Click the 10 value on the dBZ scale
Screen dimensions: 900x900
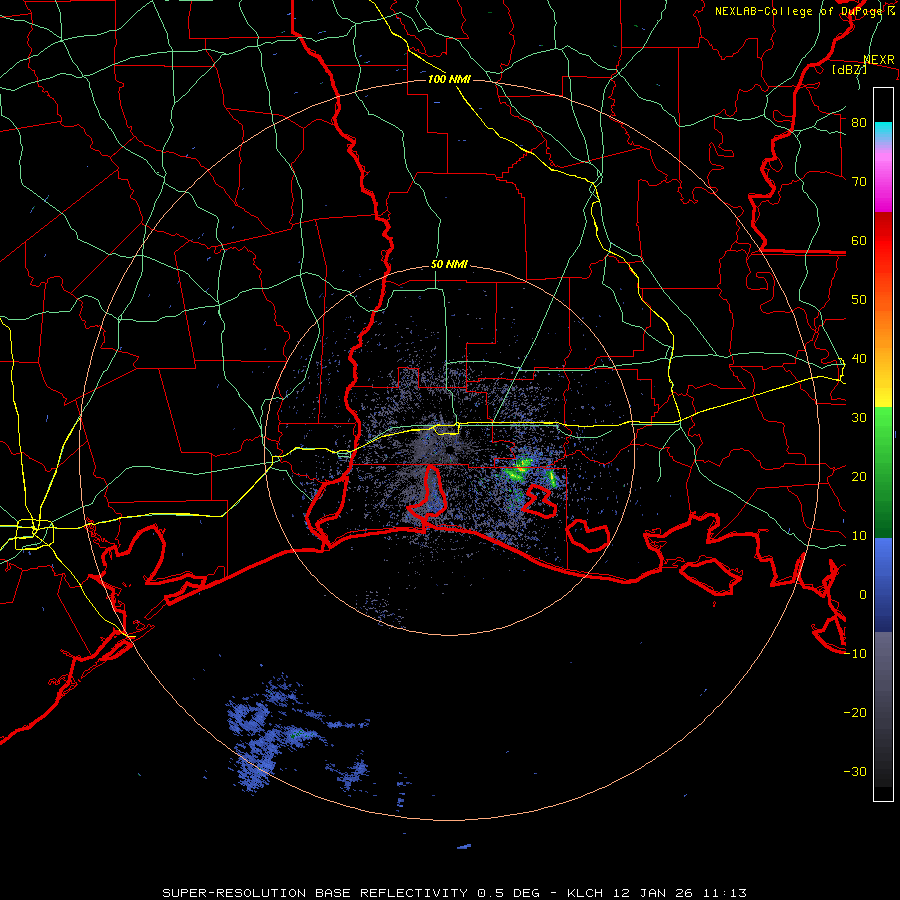(859, 536)
